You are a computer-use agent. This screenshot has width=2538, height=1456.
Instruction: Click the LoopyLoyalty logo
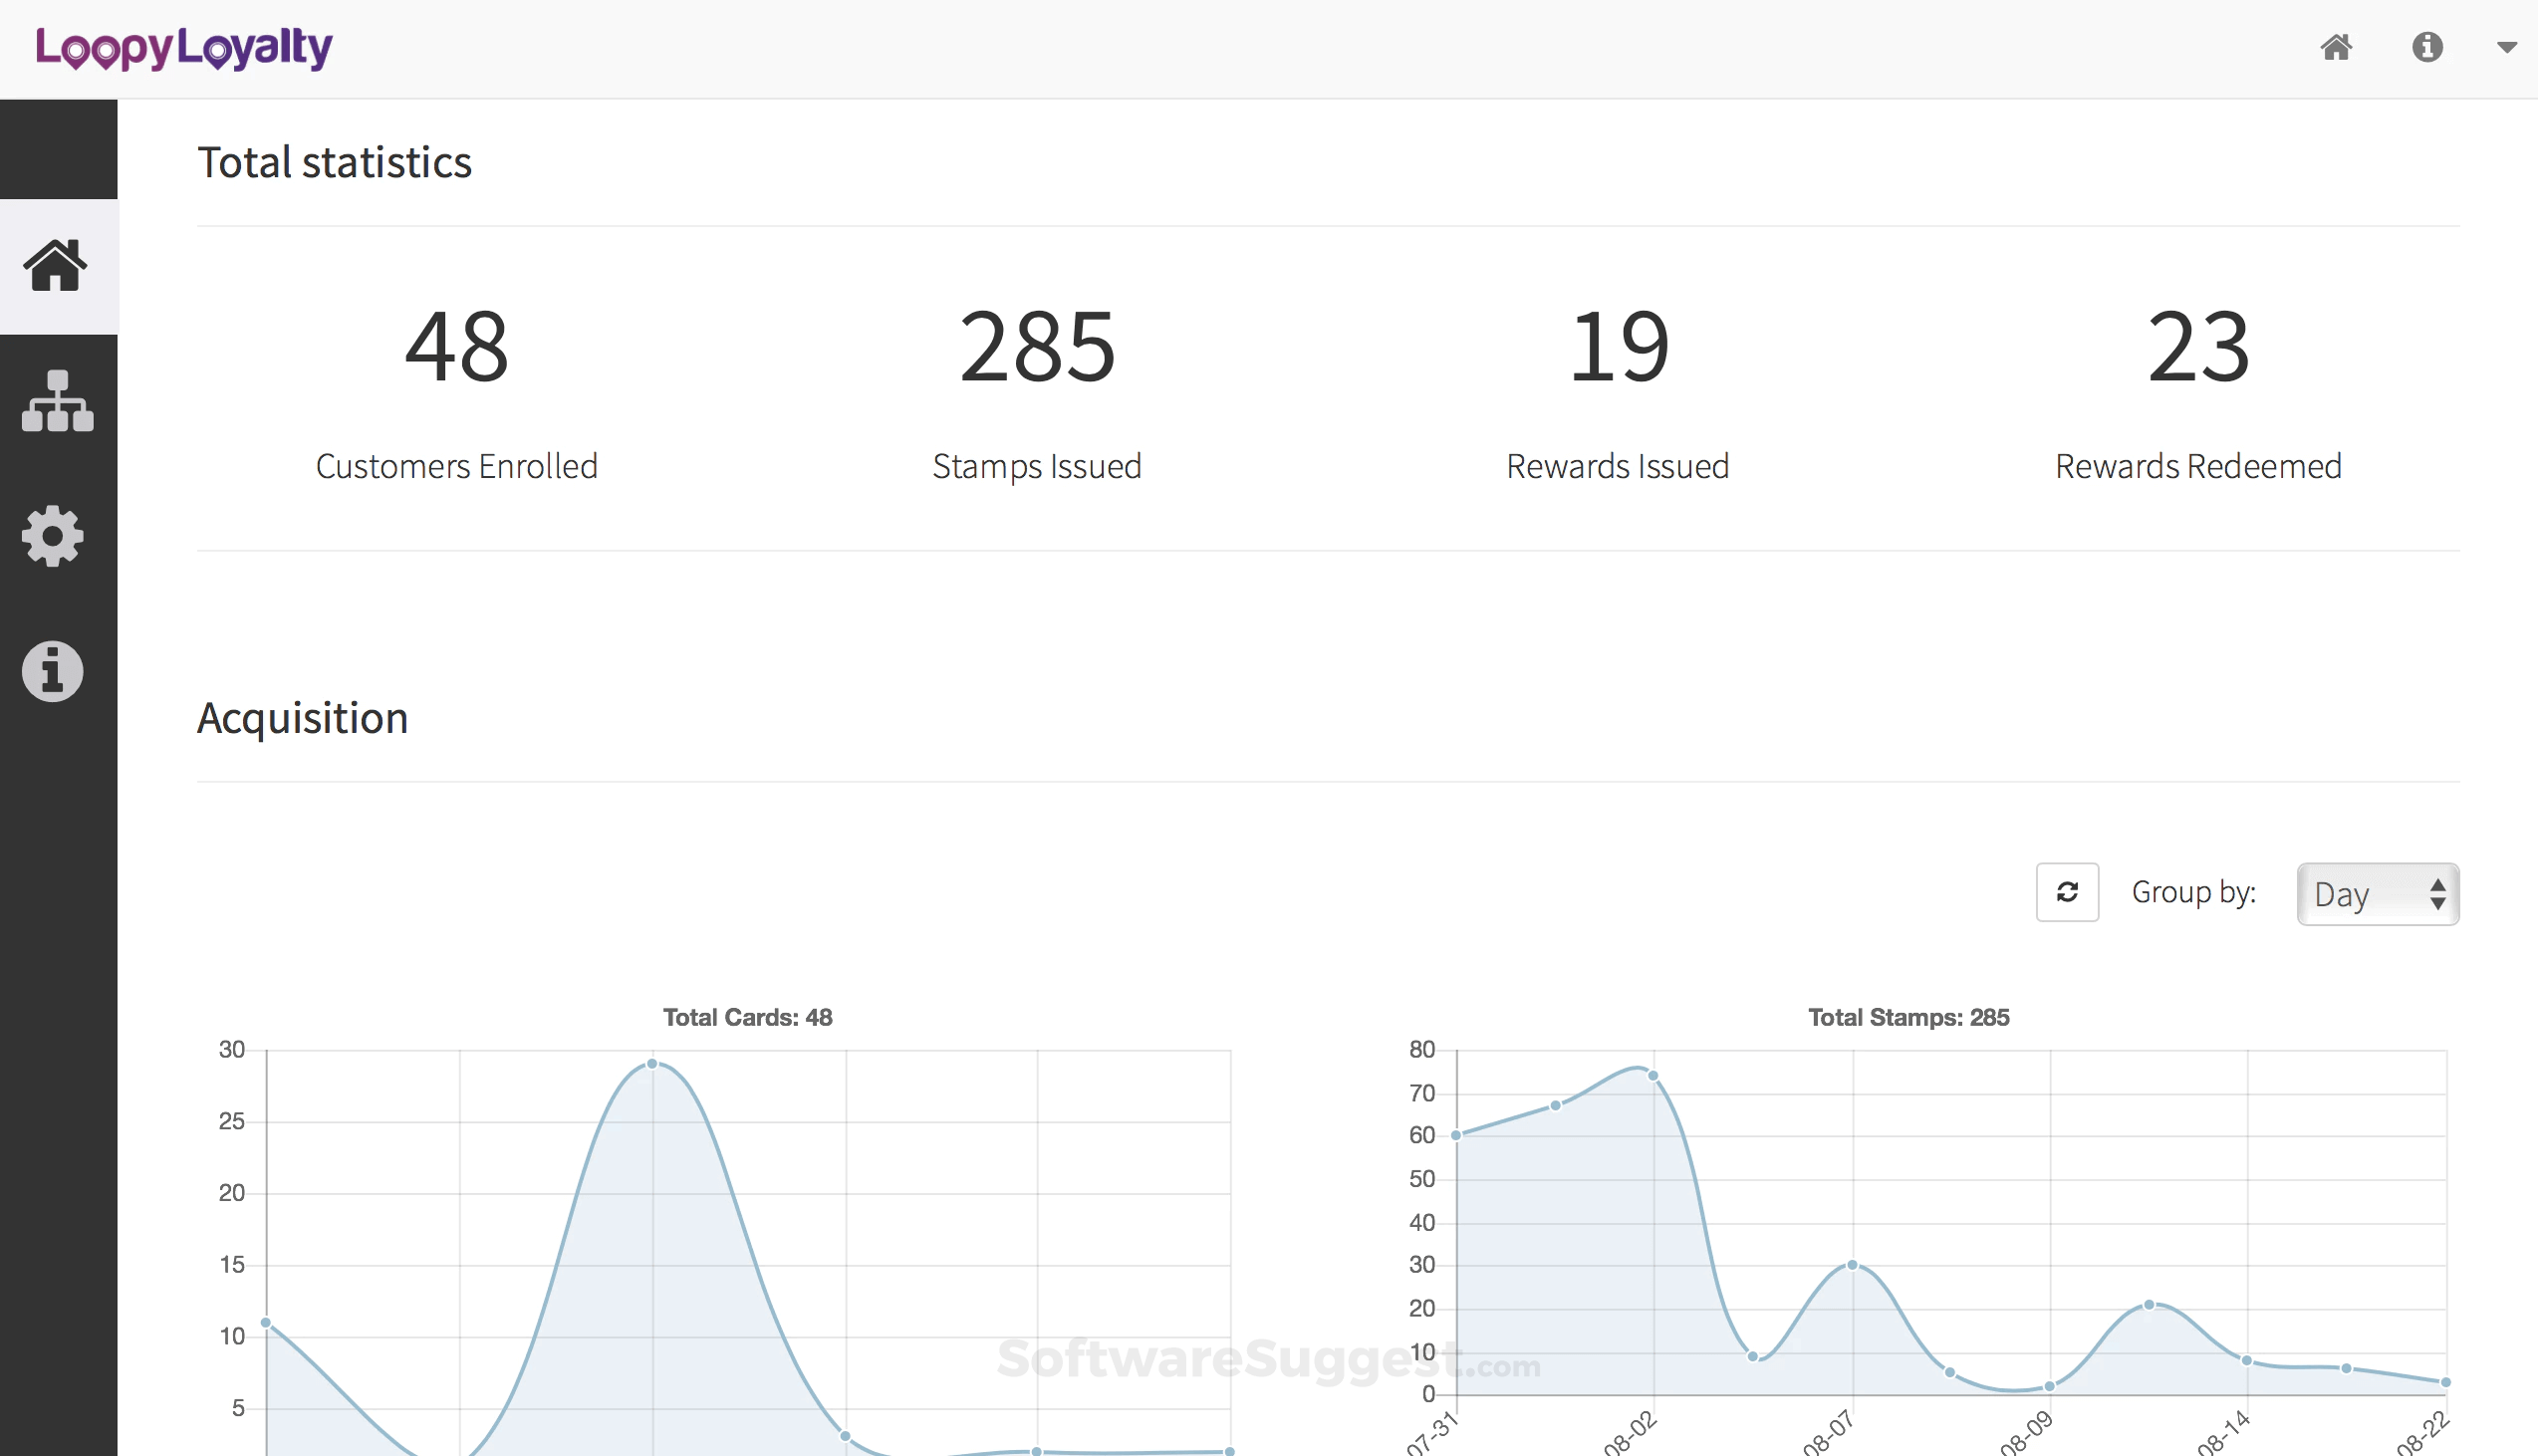click(x=184, y=48)
